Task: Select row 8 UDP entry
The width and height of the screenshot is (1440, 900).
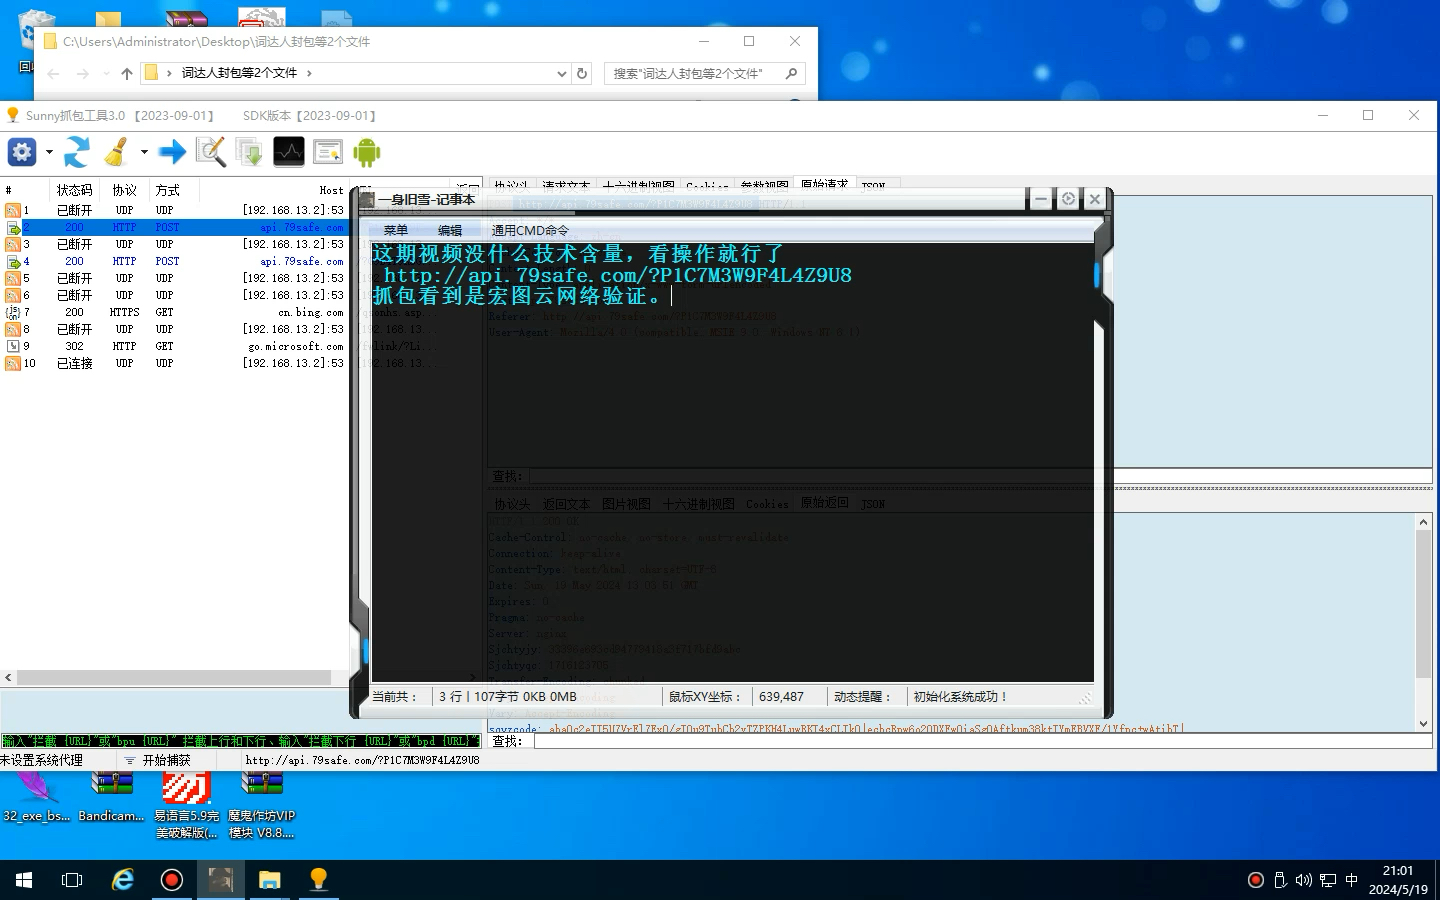Action: tap(174, 329)
